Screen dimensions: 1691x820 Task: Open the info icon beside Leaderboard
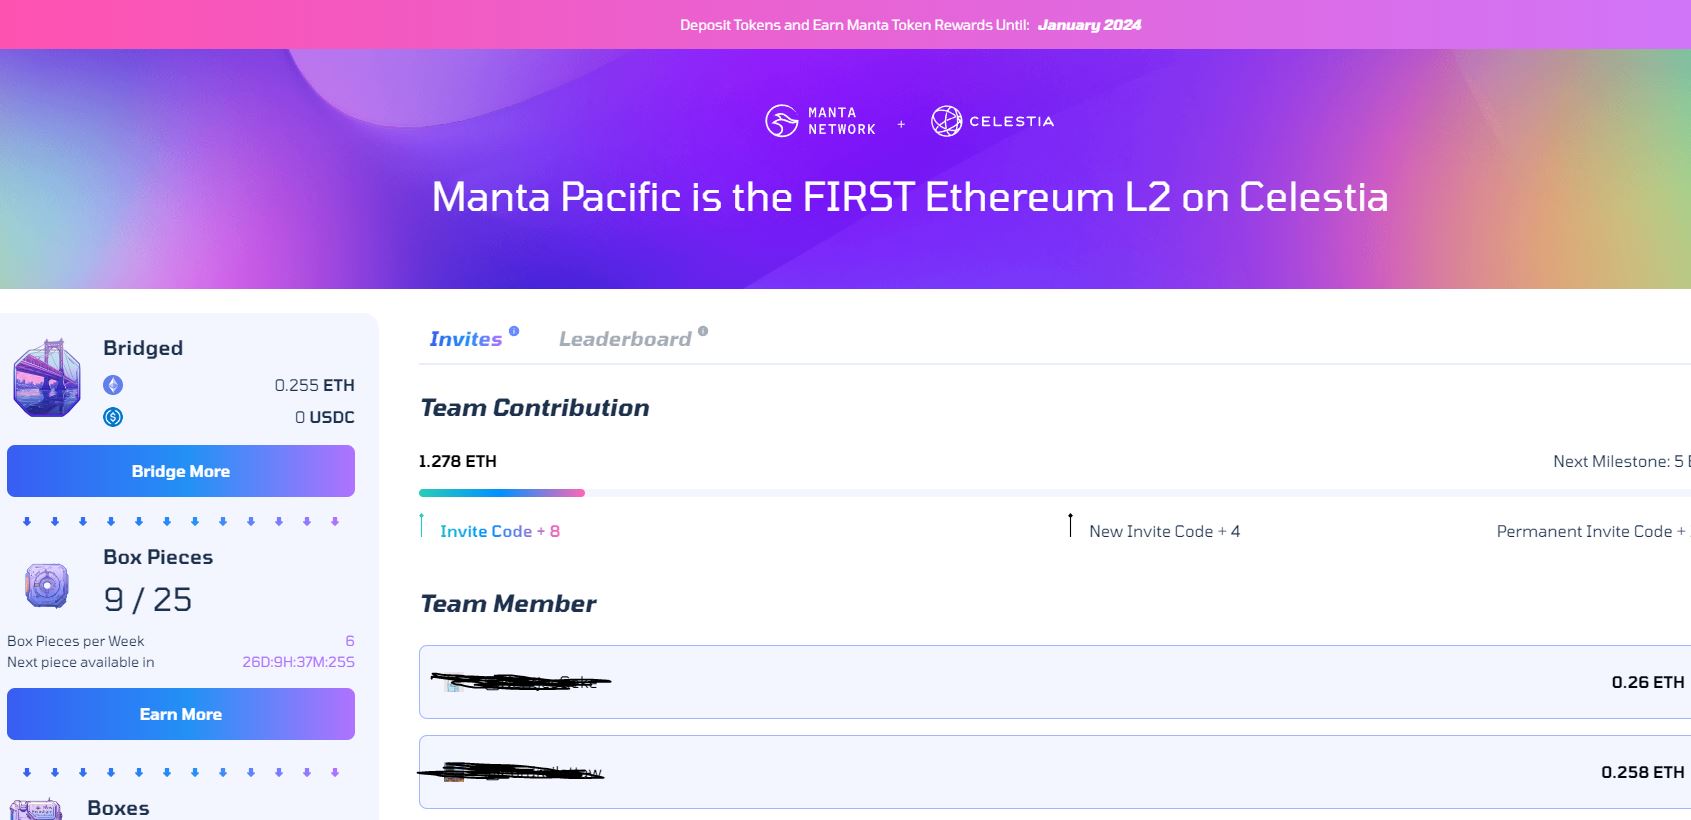[x=703, y=331]
